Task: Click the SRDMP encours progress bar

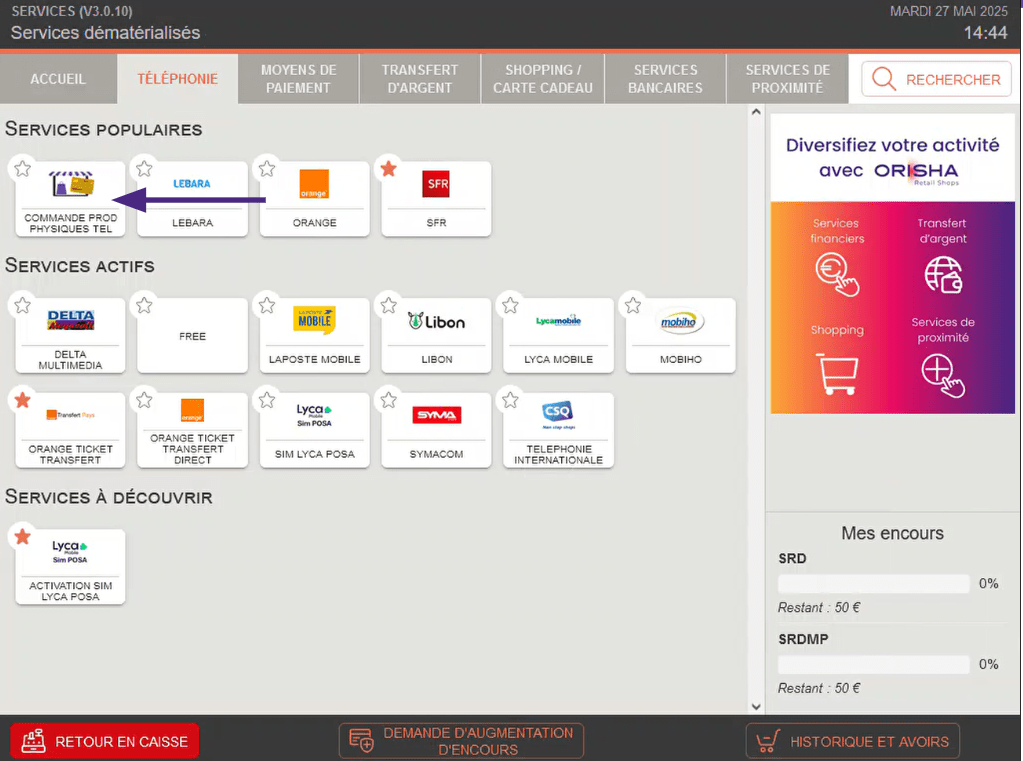Action: pos(874,664)
